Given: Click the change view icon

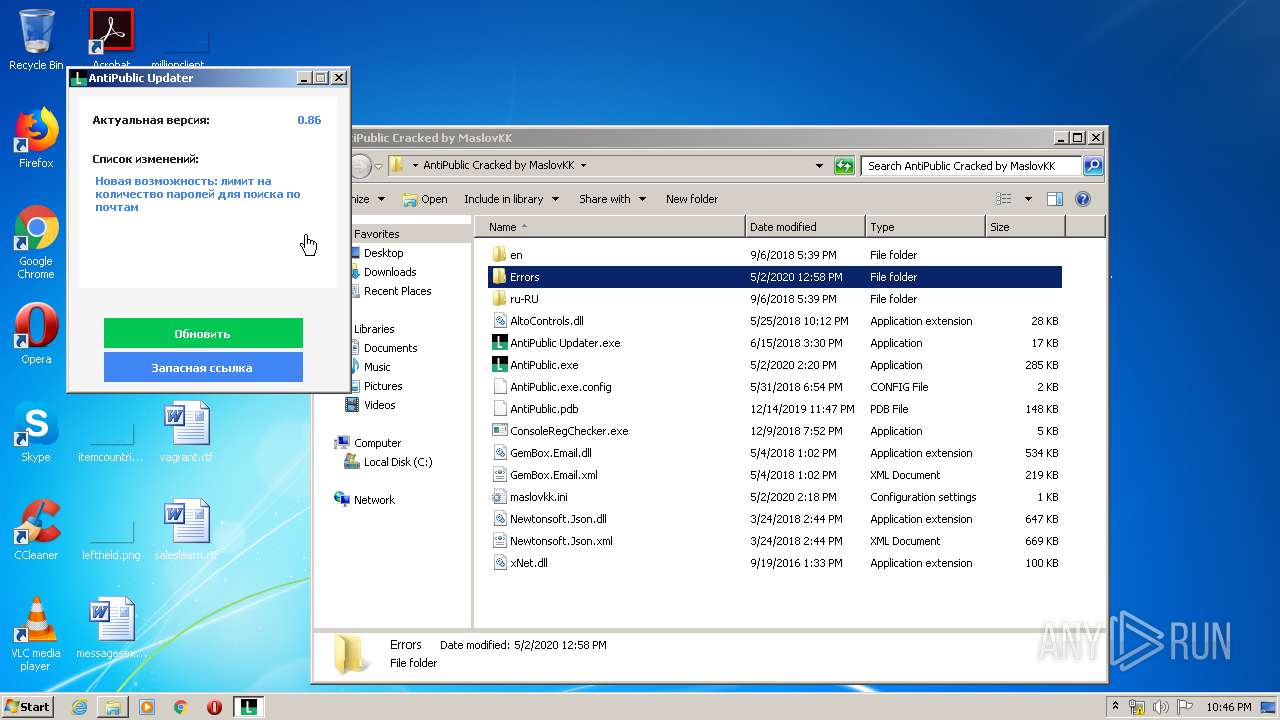Looking at the screenshot, I should [1003, 199].
